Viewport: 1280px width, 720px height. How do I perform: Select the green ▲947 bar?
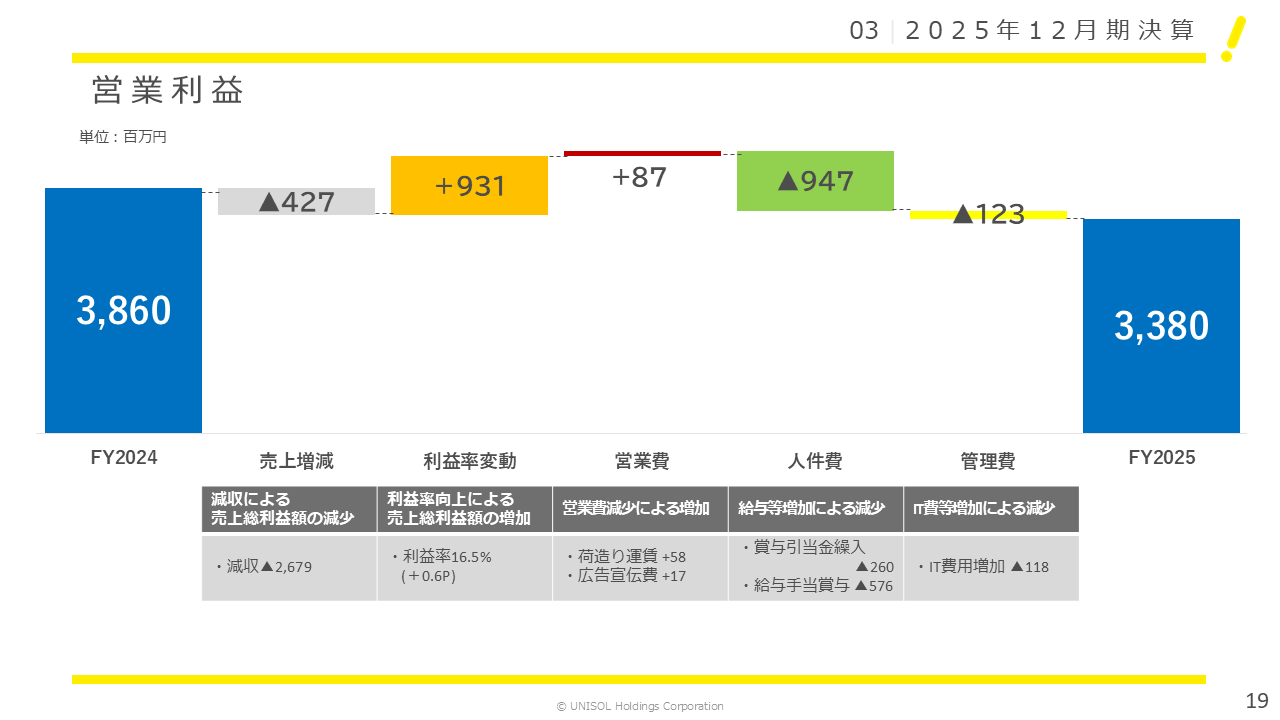pos(815,181)
